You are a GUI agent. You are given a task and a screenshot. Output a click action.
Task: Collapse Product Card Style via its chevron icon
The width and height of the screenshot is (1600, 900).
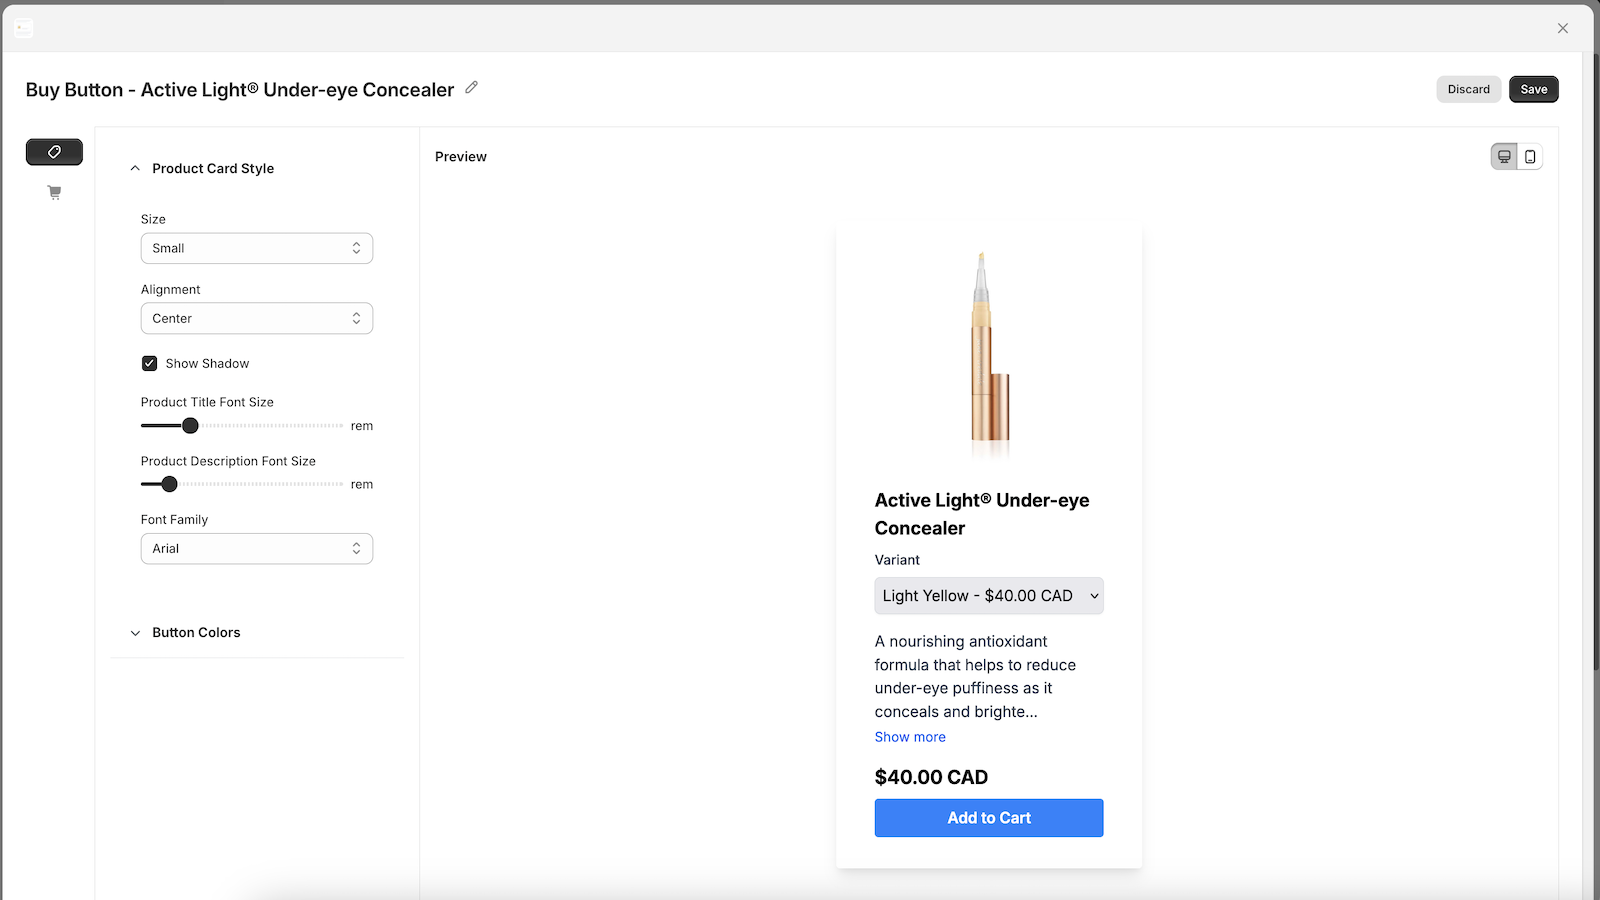click(x=135, y=168)
